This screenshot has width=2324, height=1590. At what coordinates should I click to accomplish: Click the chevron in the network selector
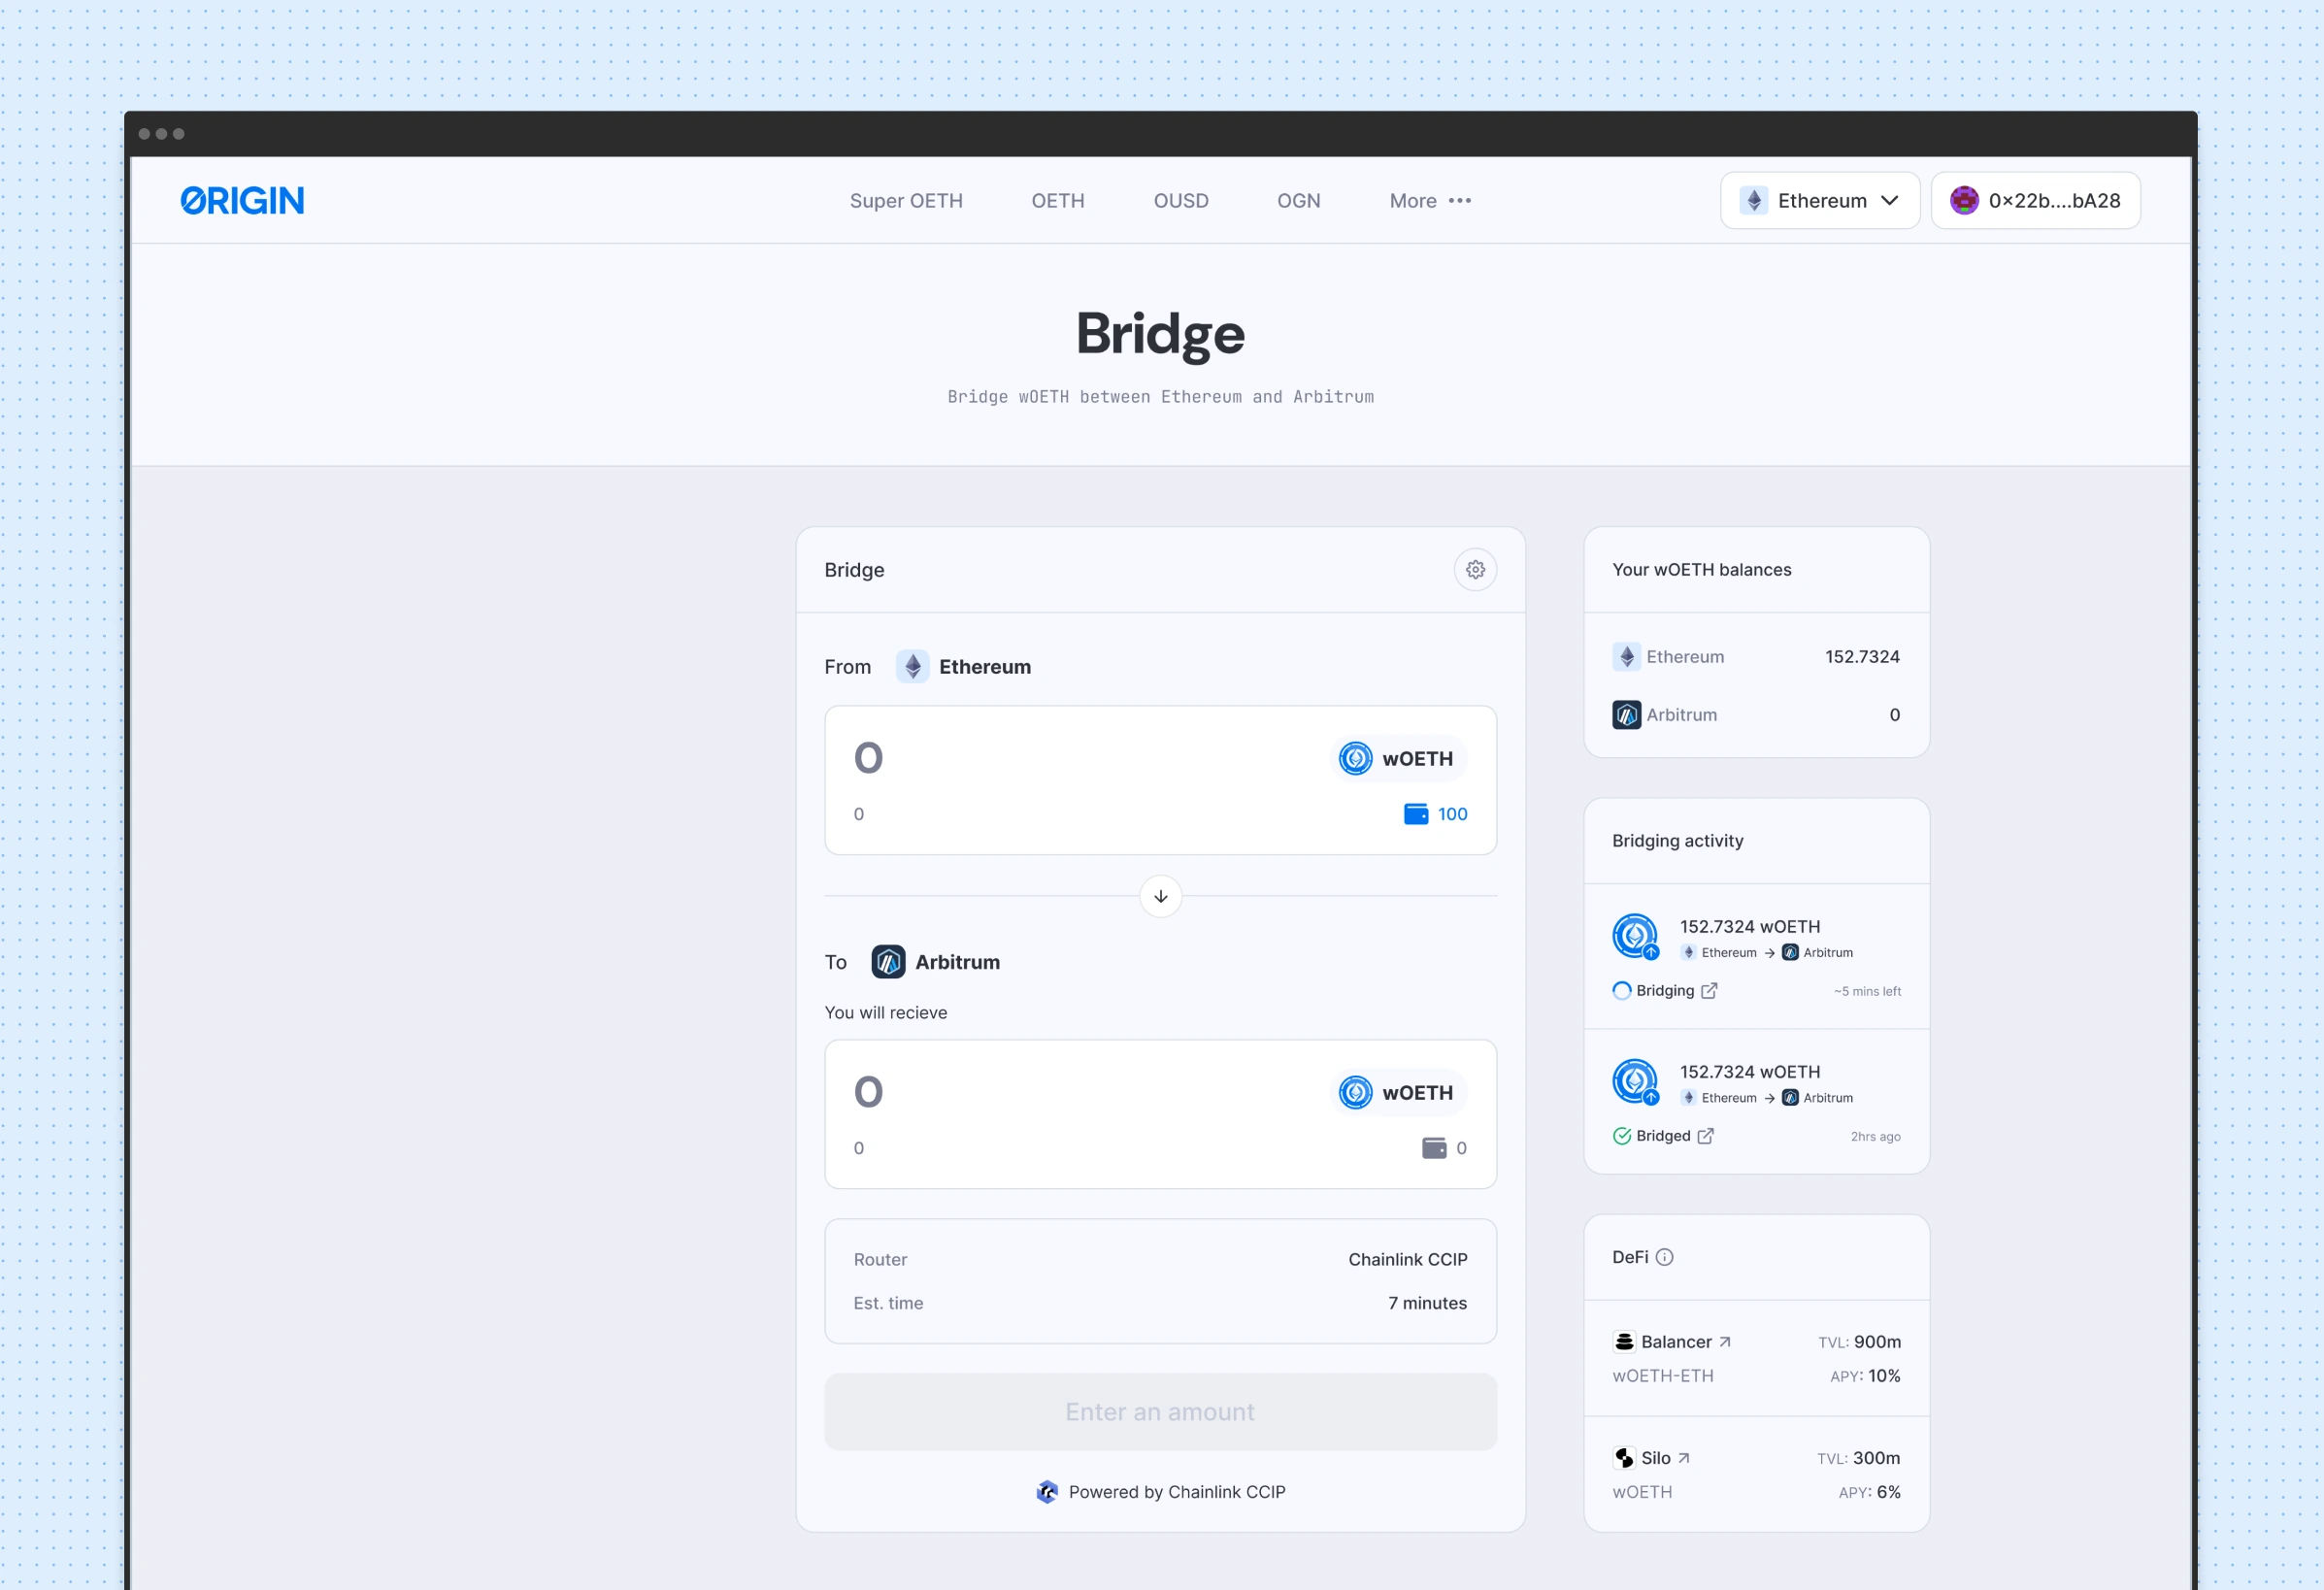coord(1889,201)
